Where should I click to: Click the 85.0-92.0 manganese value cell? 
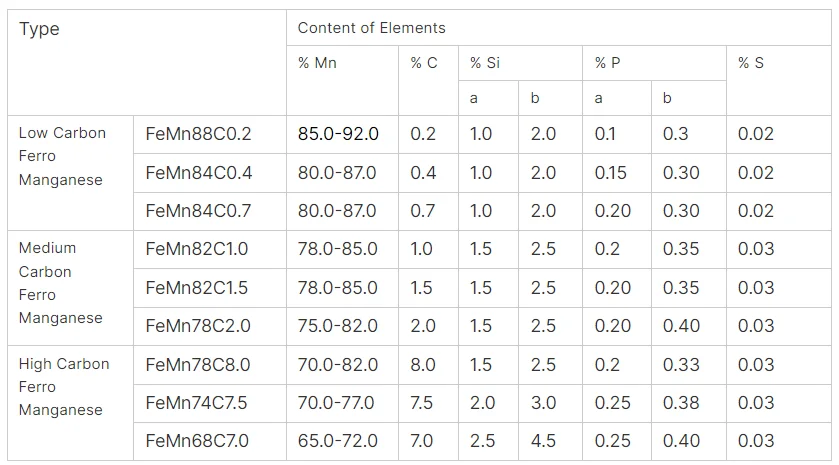(338, 134)
